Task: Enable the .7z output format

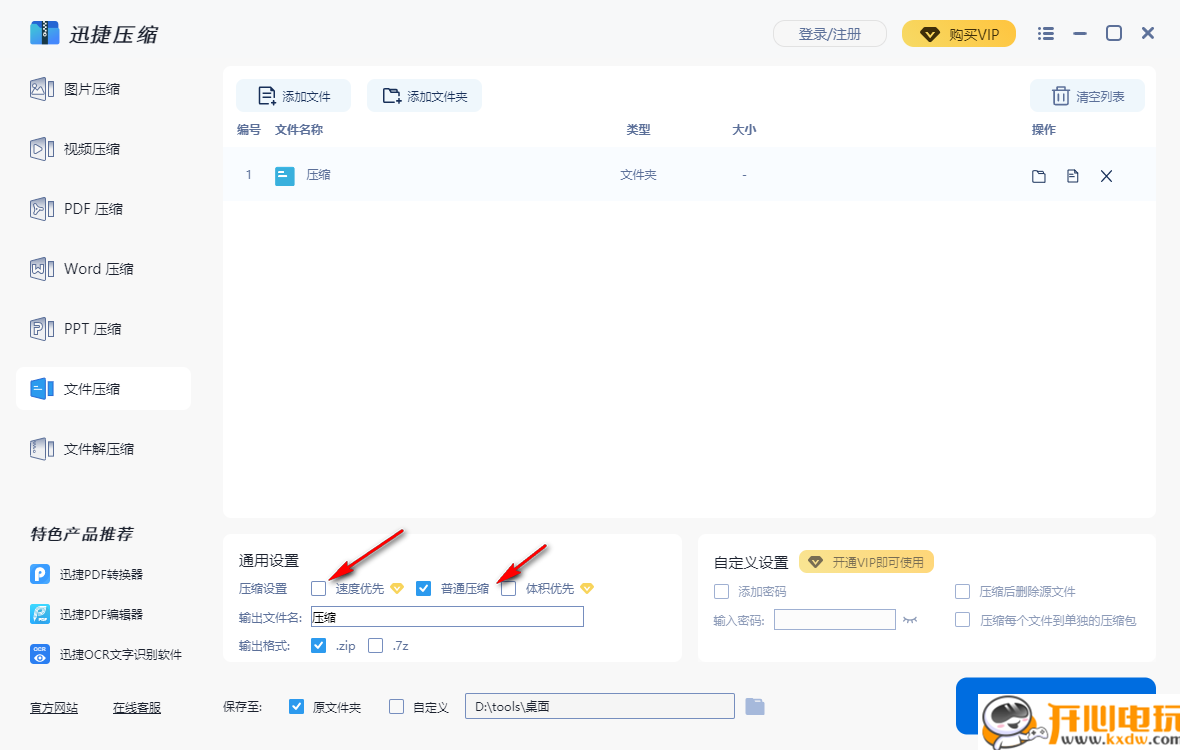Action: 375,645
